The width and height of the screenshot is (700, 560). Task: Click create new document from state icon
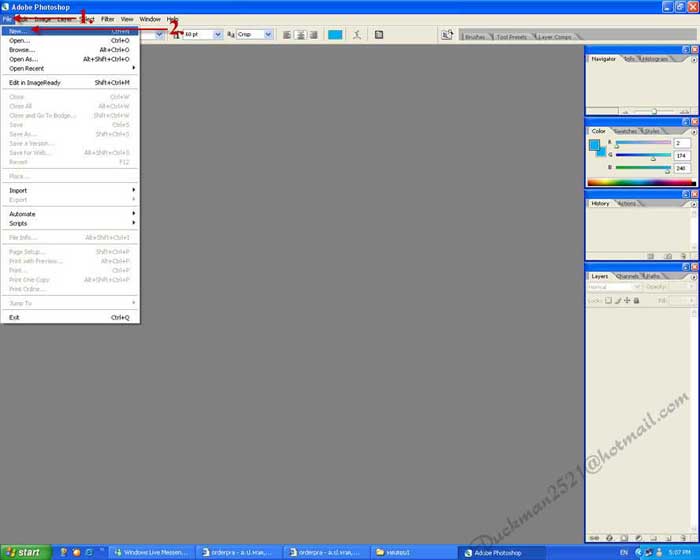pos(651,256)
